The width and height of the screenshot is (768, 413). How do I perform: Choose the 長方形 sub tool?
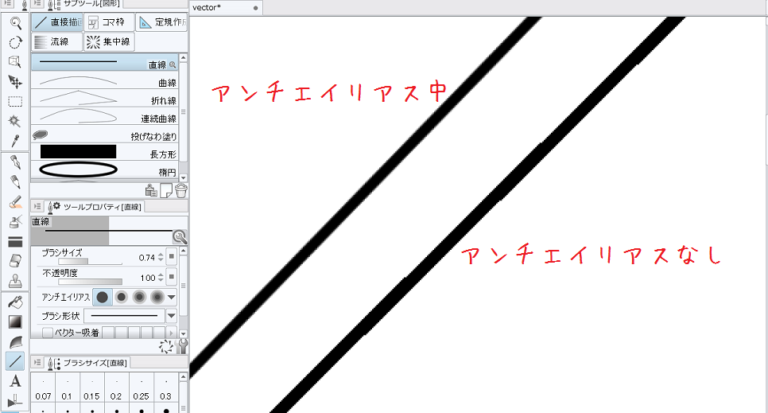click(x=100, y=152)
